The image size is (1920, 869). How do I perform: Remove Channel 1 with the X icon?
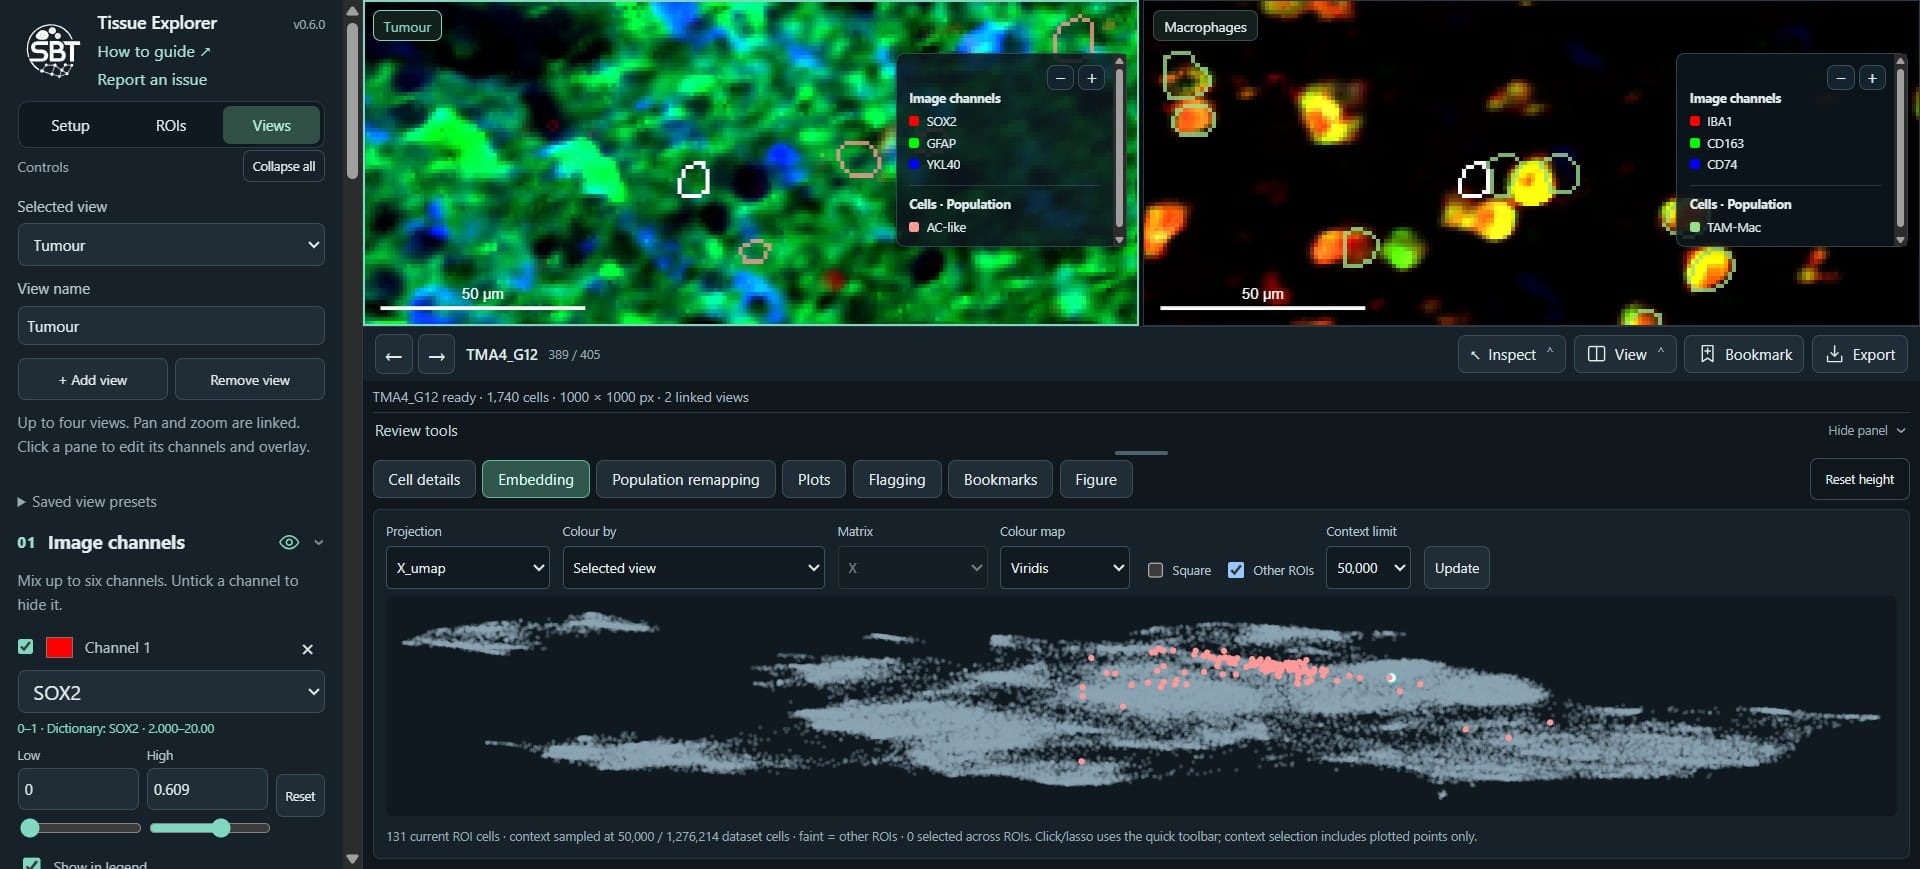coord(307,649)
